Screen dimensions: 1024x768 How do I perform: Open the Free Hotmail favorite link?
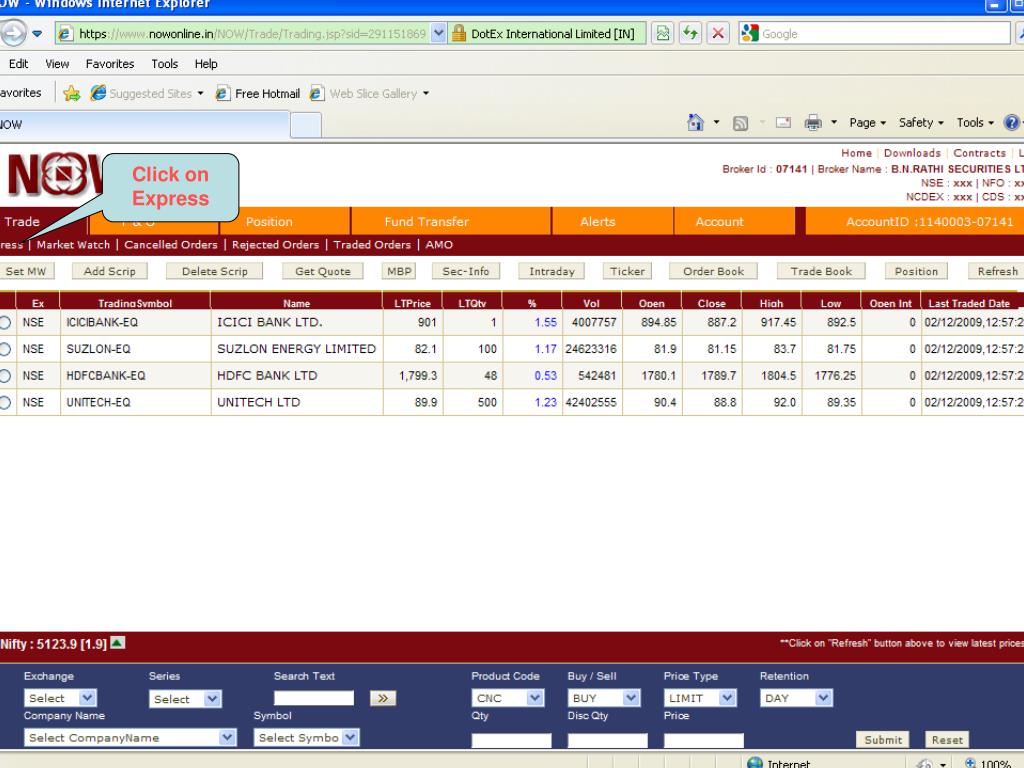(x=258, y=93)
